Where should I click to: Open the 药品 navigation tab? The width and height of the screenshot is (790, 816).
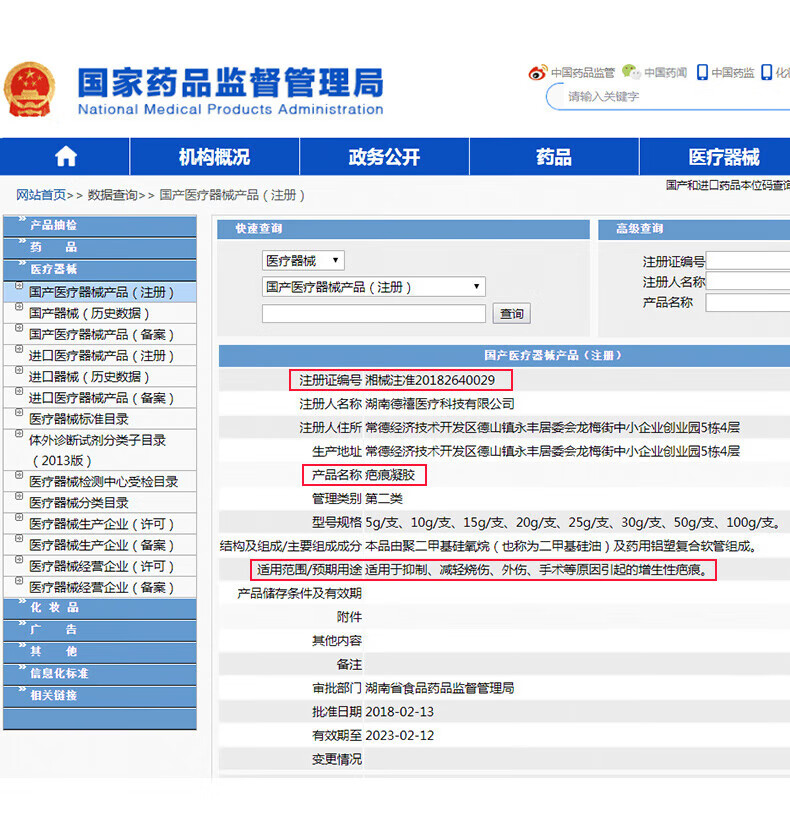554,157
